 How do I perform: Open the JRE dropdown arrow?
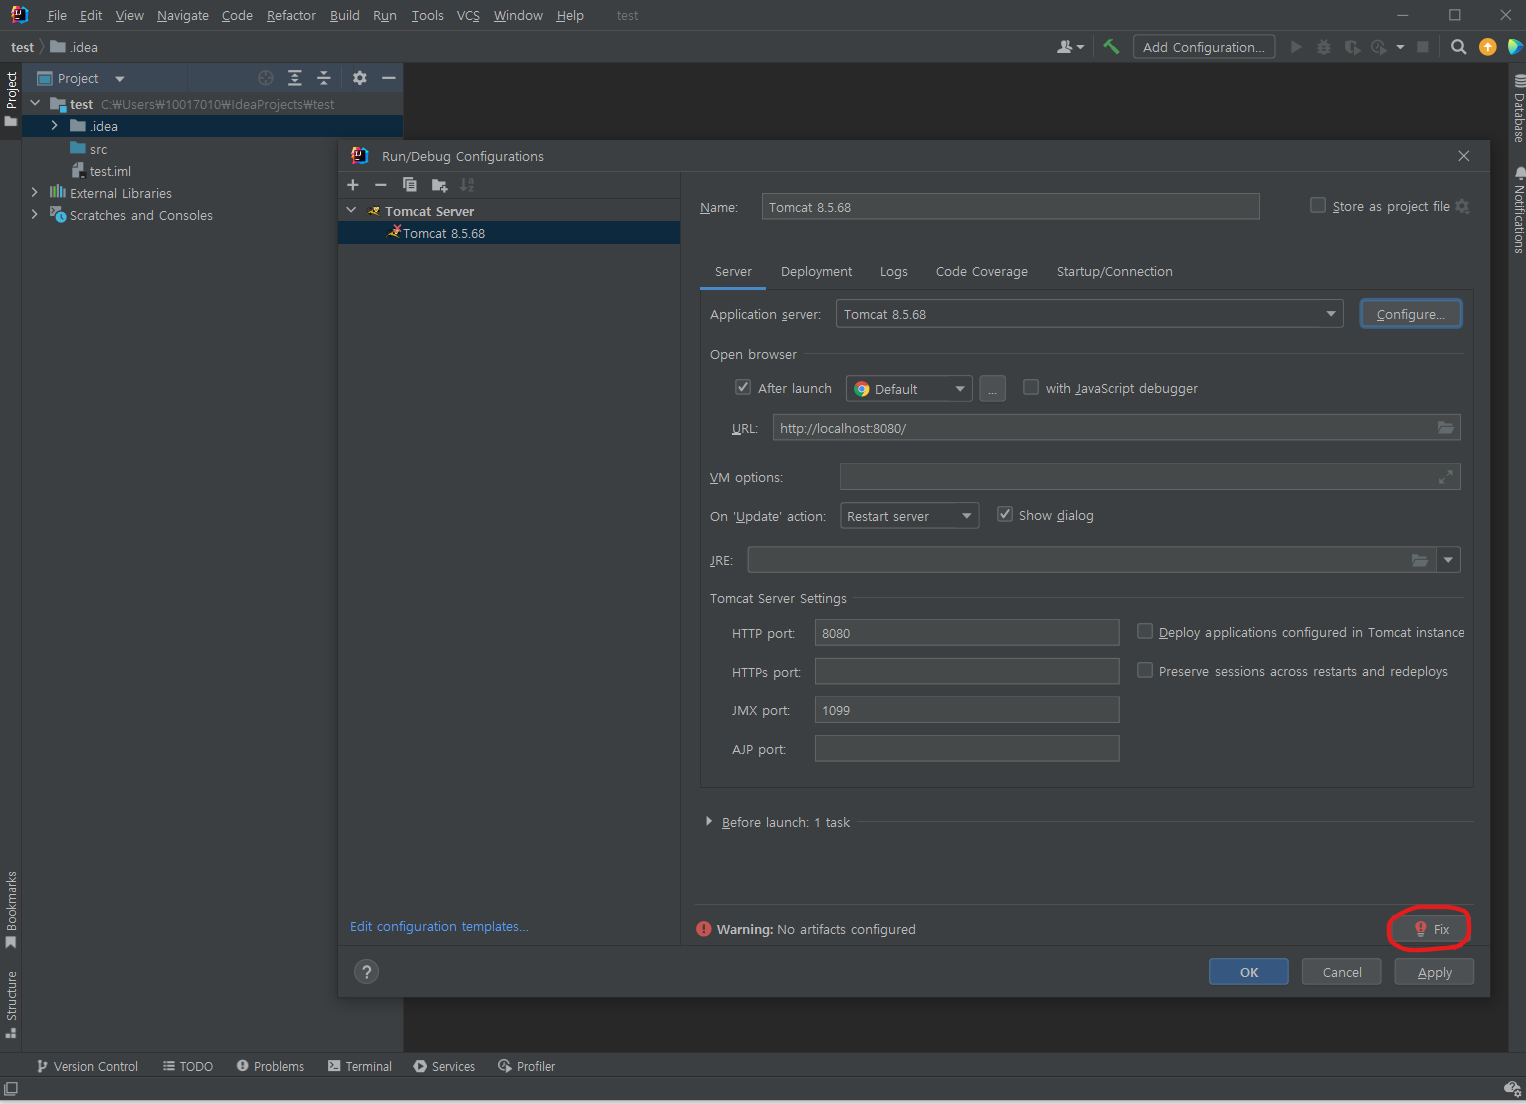[1448, 560]
